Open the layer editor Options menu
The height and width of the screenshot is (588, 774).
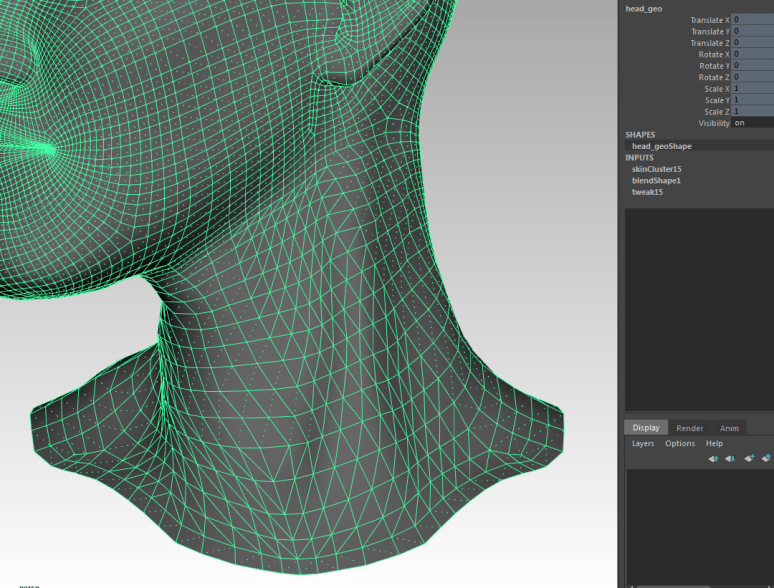pos(680,443)
